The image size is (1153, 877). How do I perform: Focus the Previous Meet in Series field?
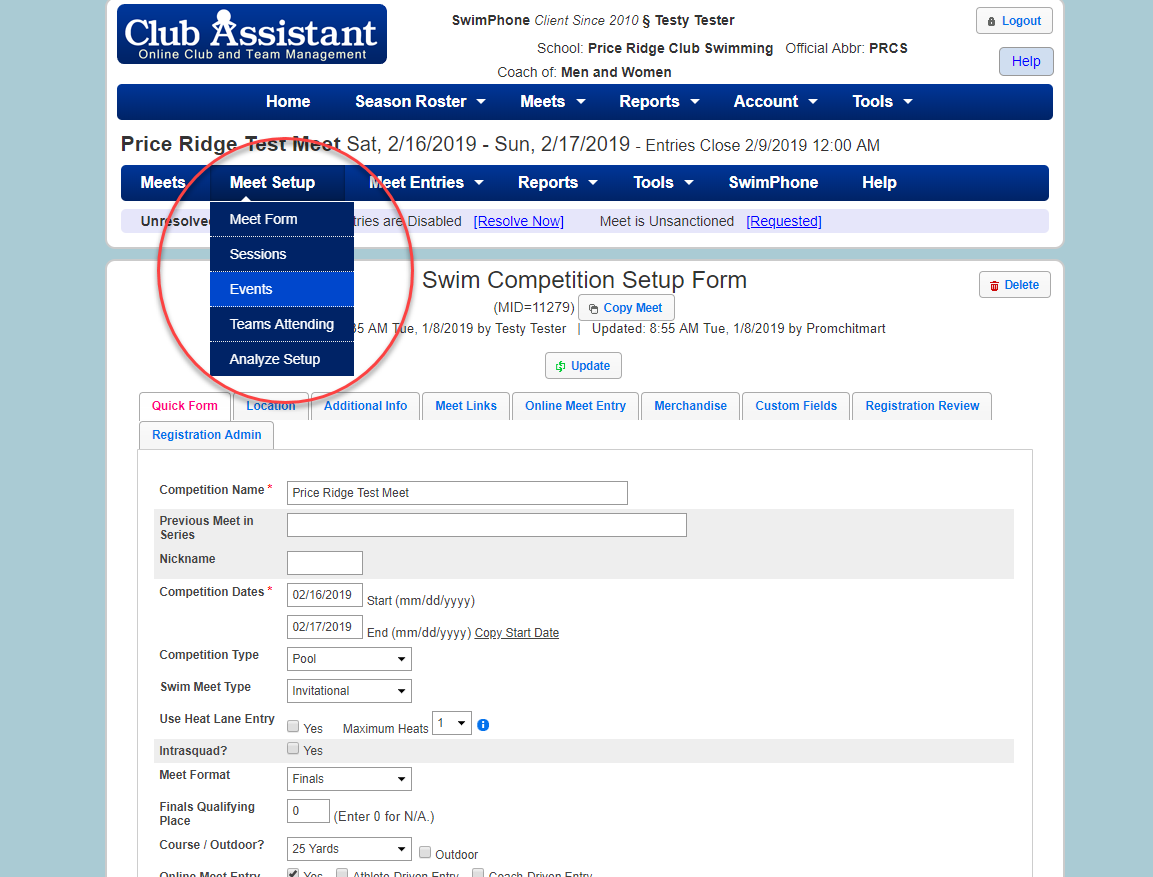pyautogui.click(x=487, y=525)
